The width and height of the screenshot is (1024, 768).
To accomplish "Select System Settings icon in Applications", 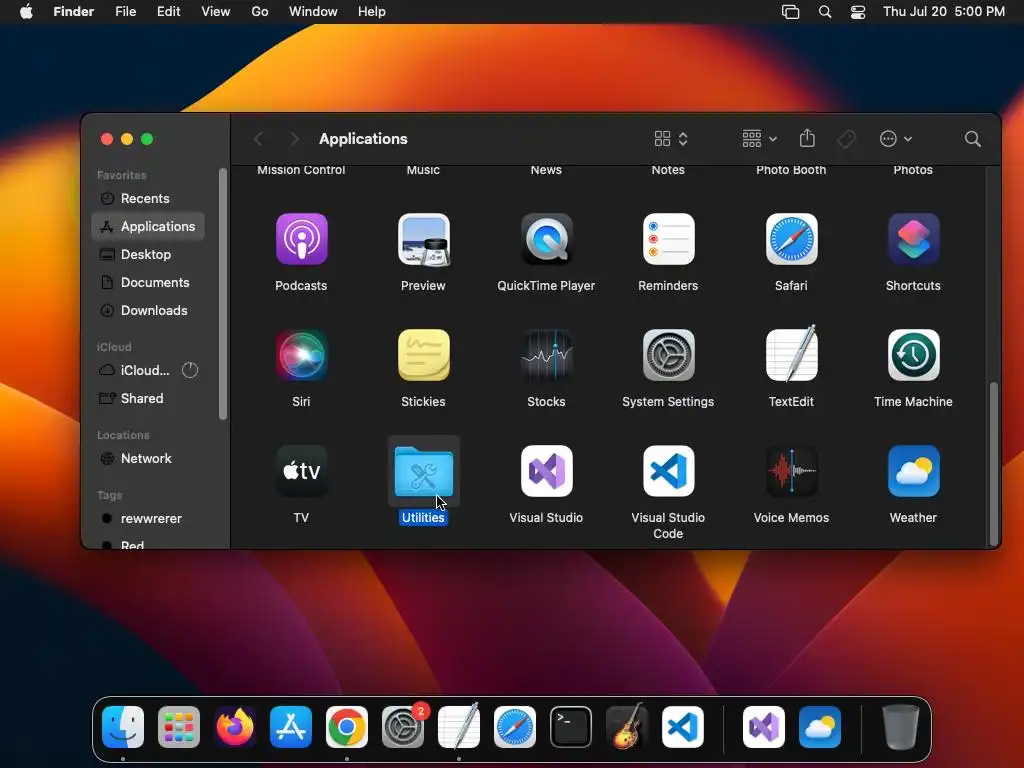I will click(668, 355).
